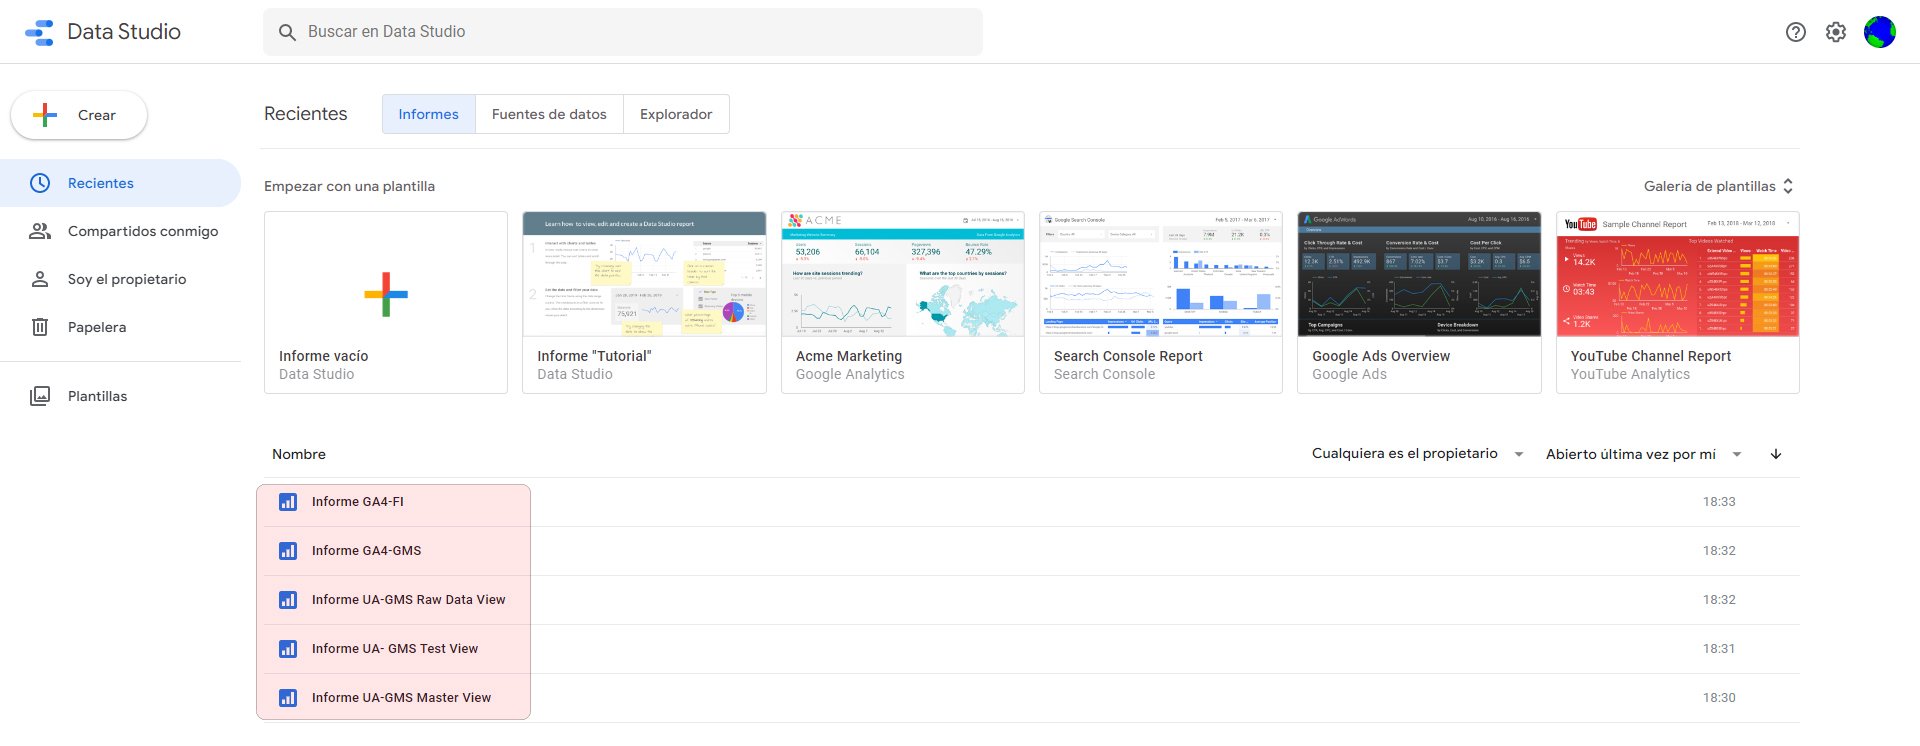The width and height of the screenshot is (1920, 746).
Task: Click the person icon beside Soy el propietario
Action: coord(40,279)
